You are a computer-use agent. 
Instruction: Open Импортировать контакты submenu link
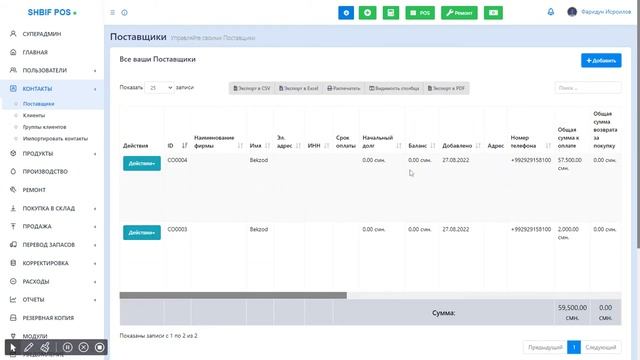[55, 139]
